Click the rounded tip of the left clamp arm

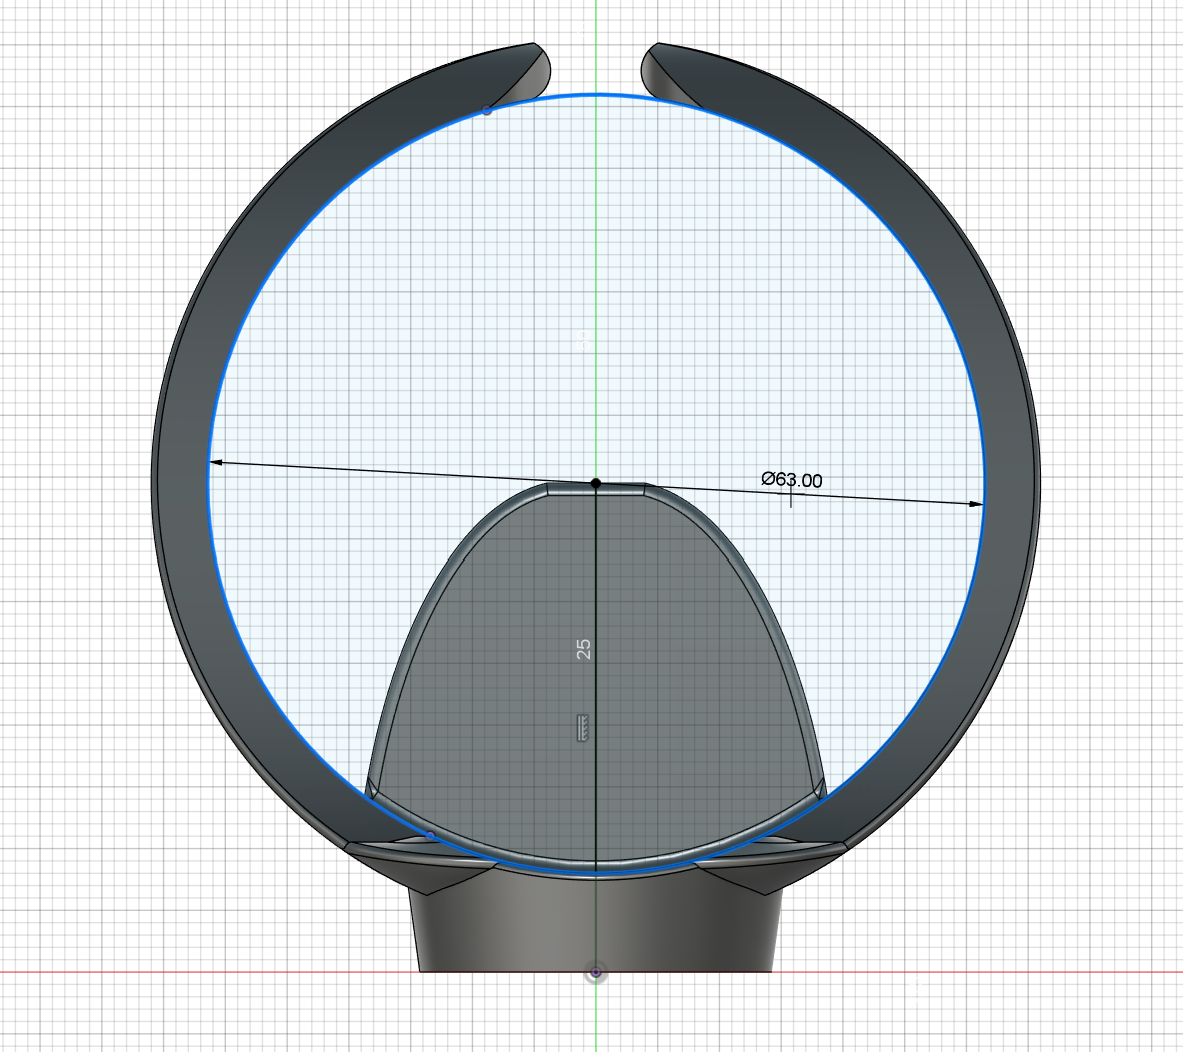tap(542, 68)
